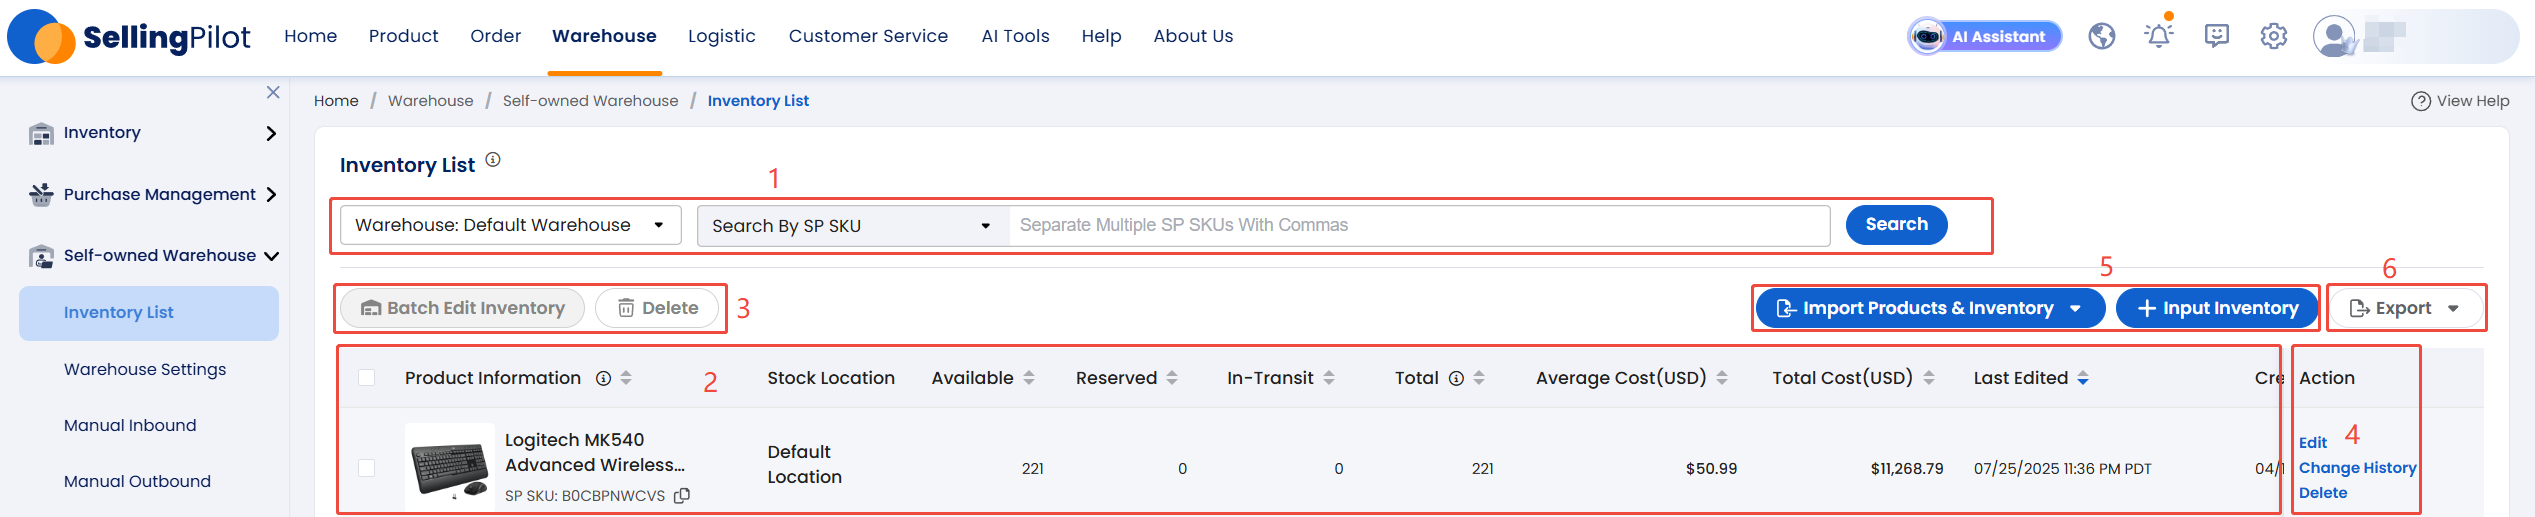
Task: Open the Warehouse: Default Warehouse dropdown
Action: point(511,225)
